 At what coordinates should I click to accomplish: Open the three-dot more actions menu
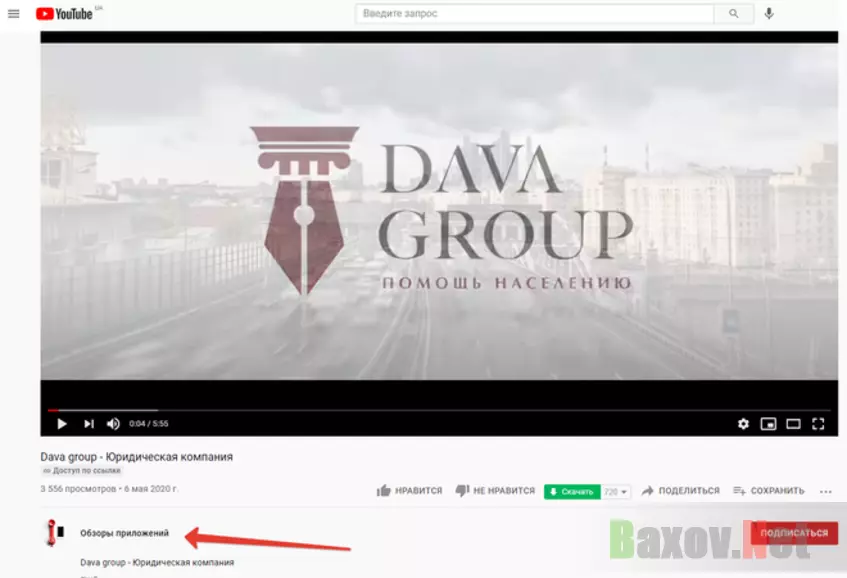(x=826, y=491)
